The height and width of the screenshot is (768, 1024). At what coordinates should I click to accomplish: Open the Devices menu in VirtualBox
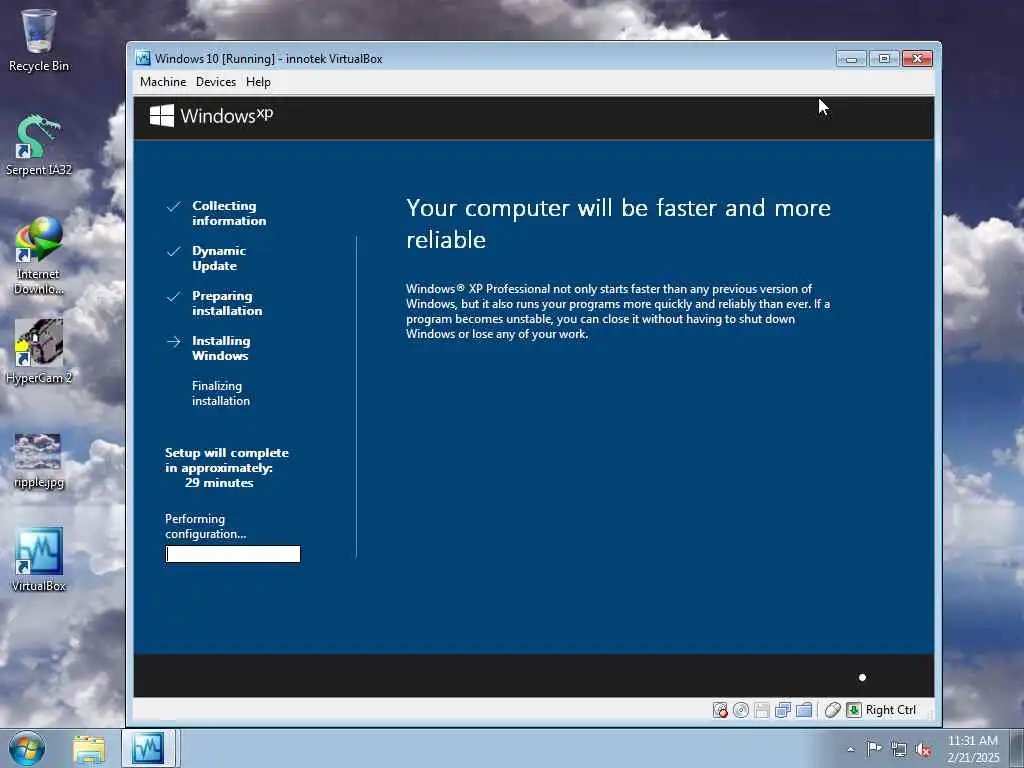pyautogui.click(x=216, y=82)
